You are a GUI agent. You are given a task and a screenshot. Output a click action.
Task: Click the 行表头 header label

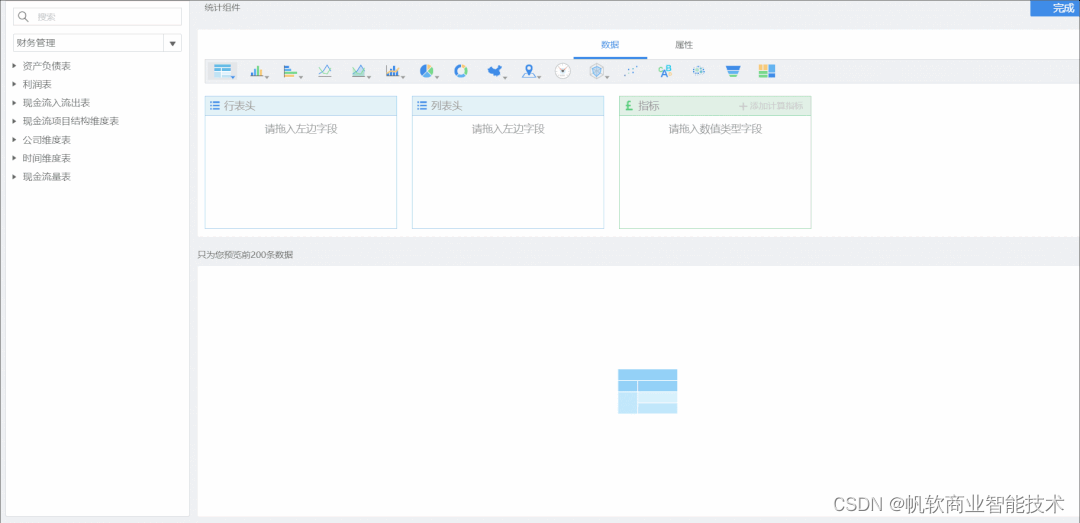[240, 106]
